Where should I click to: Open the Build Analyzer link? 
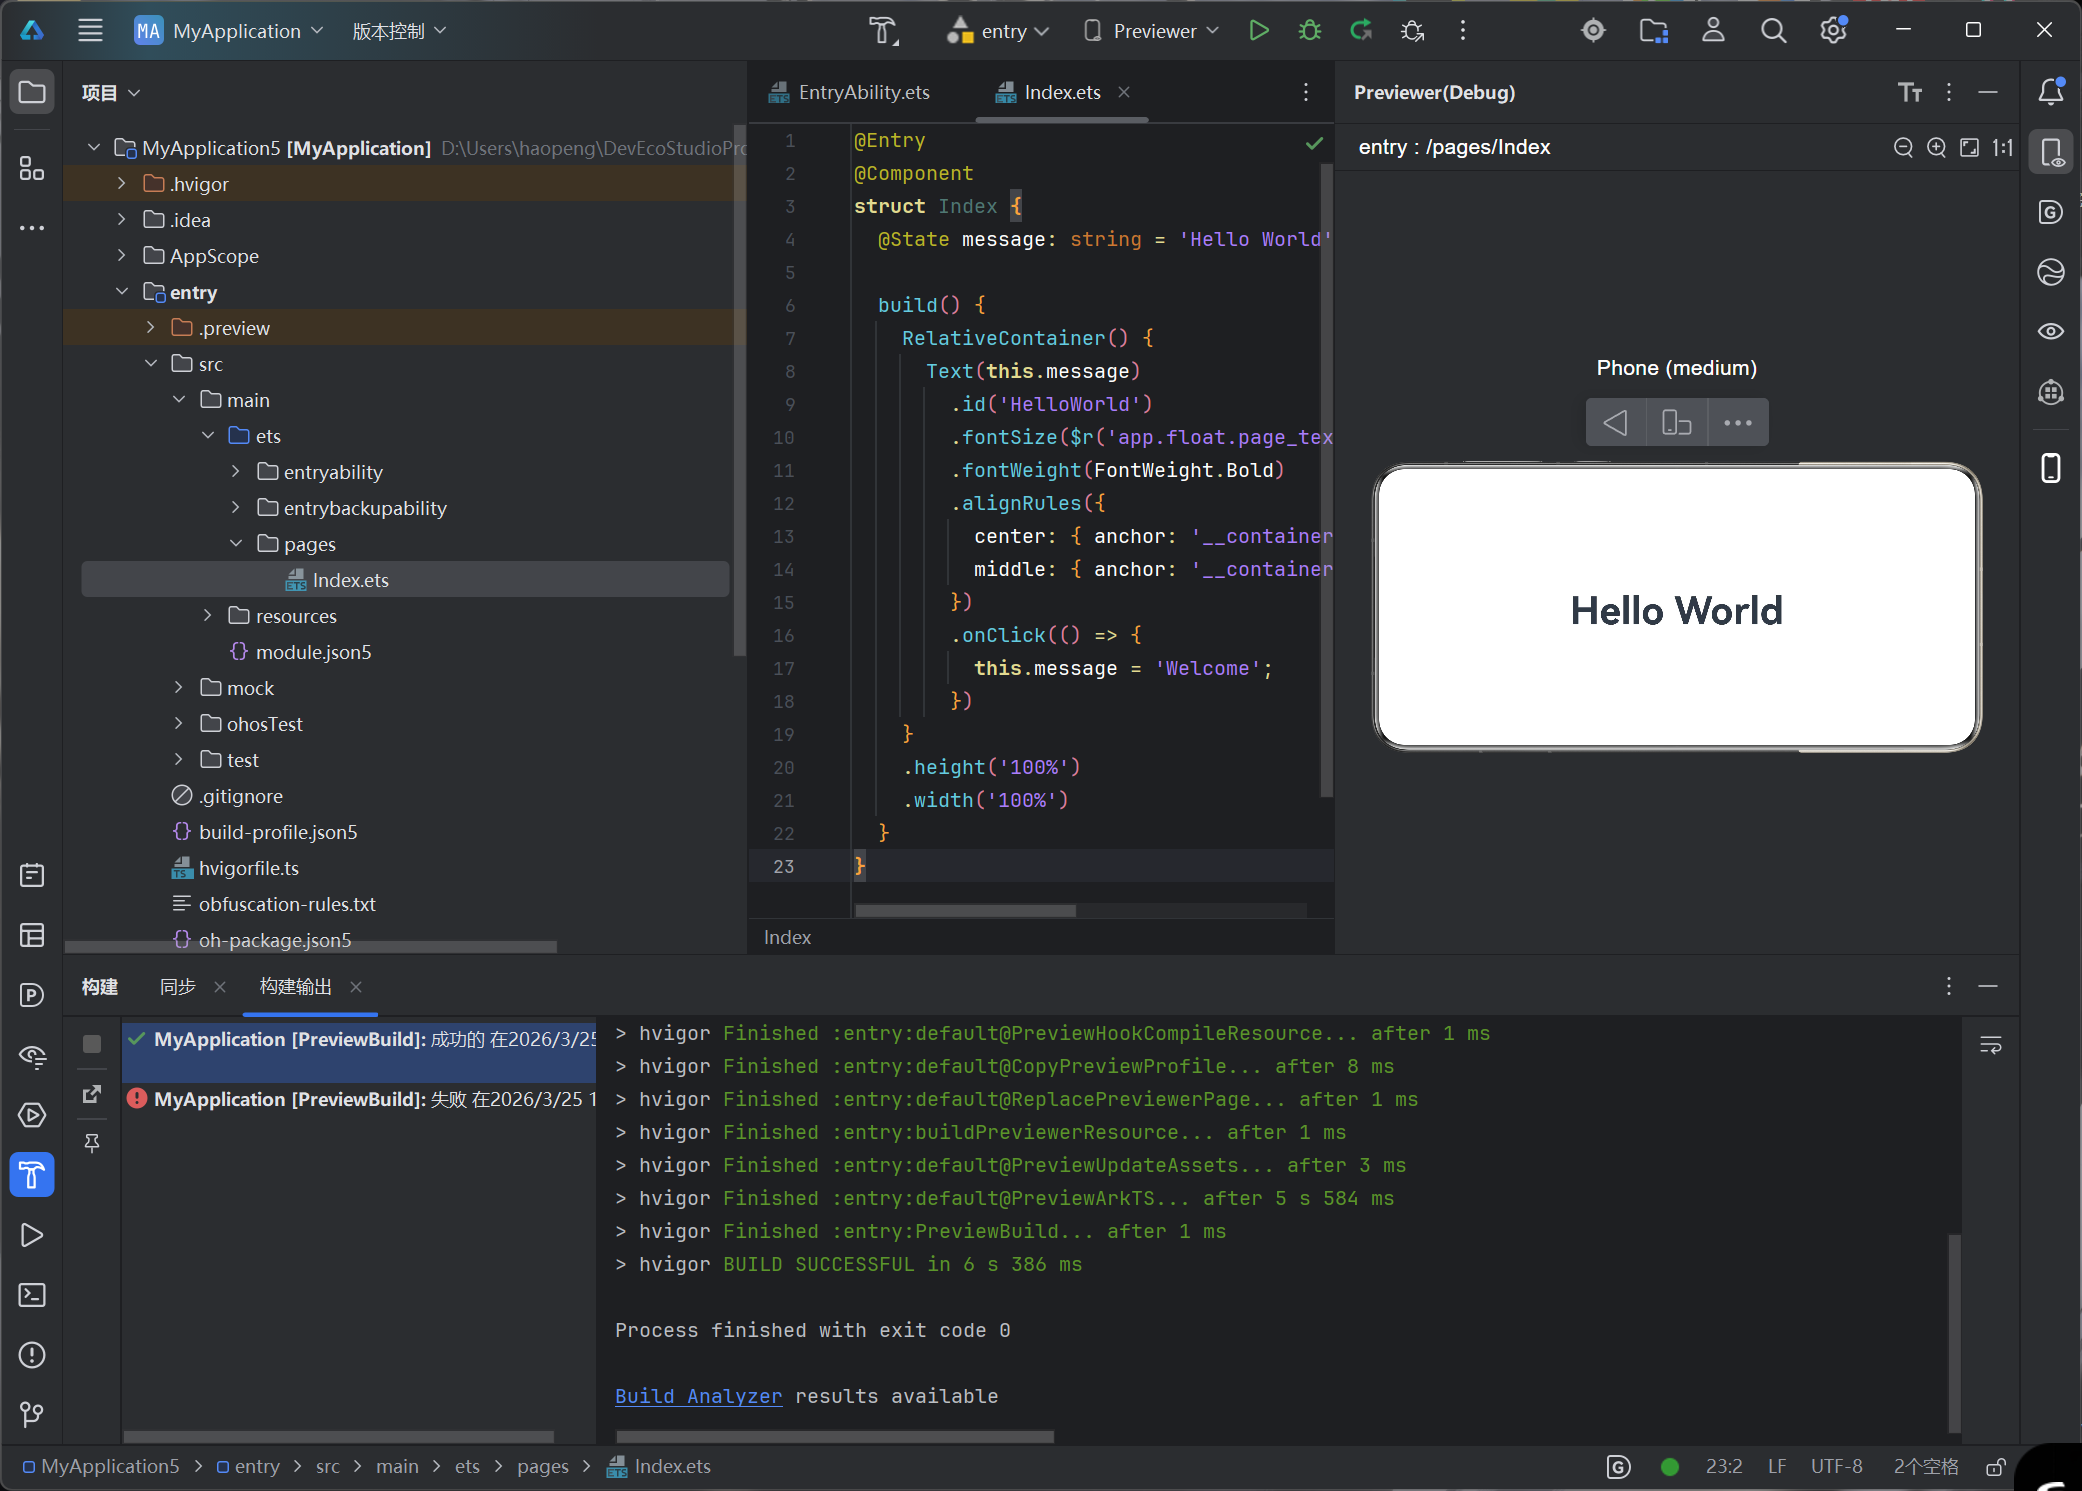(698, 1396)
